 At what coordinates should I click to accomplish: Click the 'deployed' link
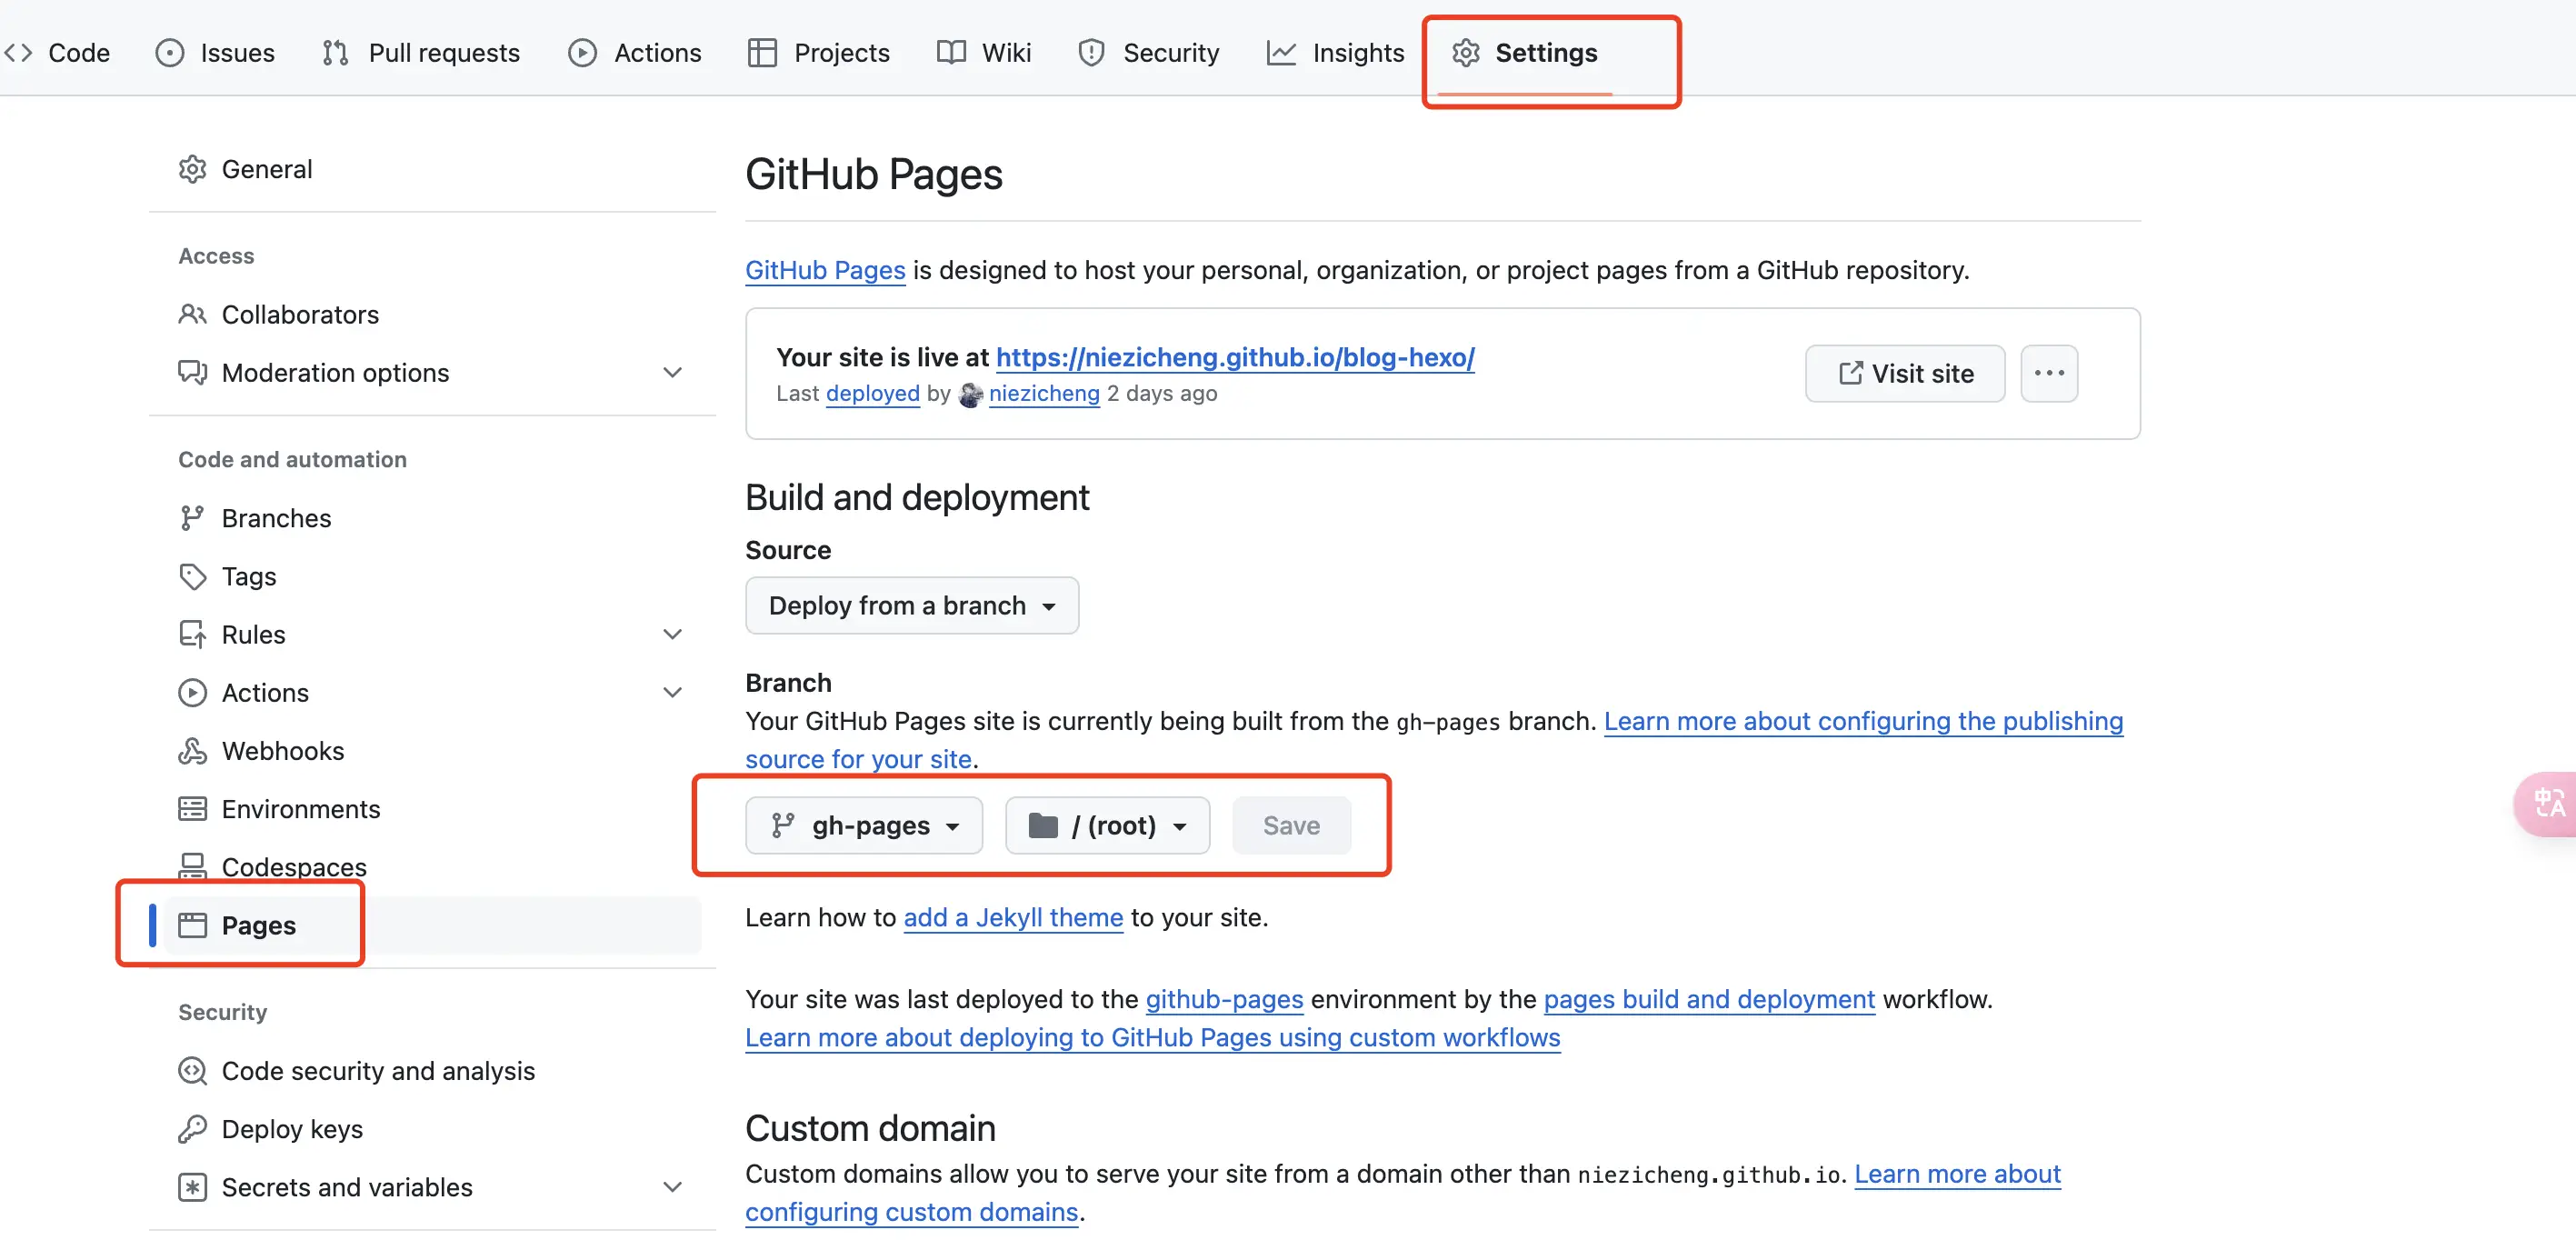[872, 393]
